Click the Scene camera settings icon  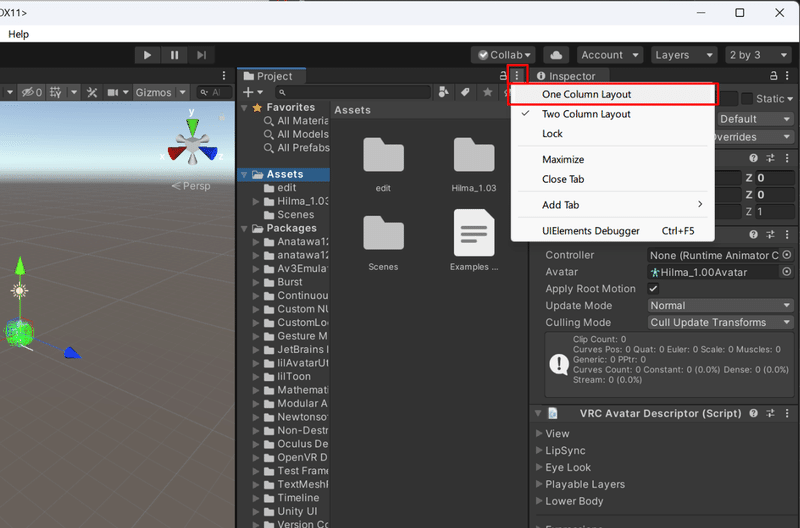(x=113, y=92)
